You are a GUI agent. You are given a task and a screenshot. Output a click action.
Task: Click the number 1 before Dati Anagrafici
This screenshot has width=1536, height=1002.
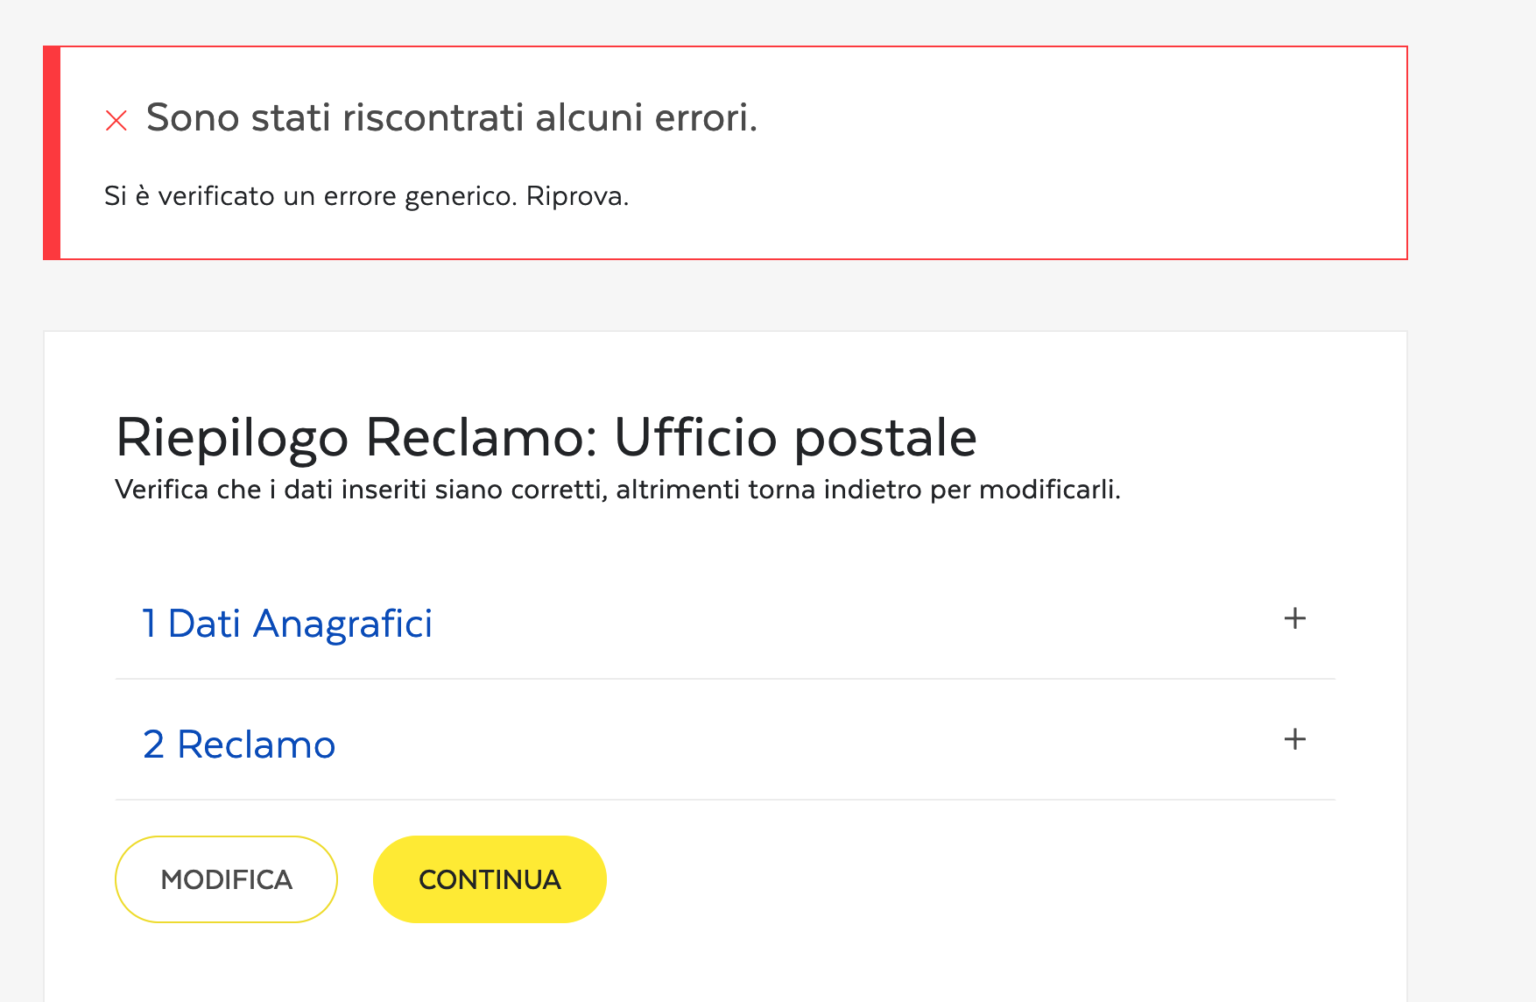(x=149, y=624)
